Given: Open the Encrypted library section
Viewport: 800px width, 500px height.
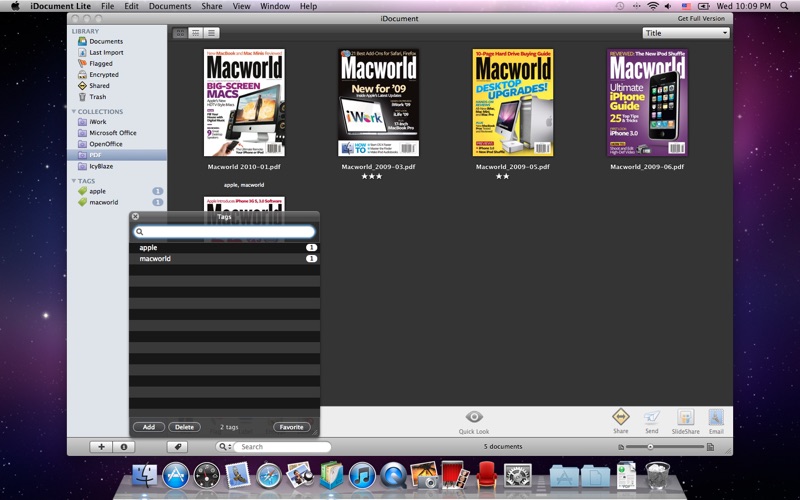Looking at the screenshot, I should [104, 74].
